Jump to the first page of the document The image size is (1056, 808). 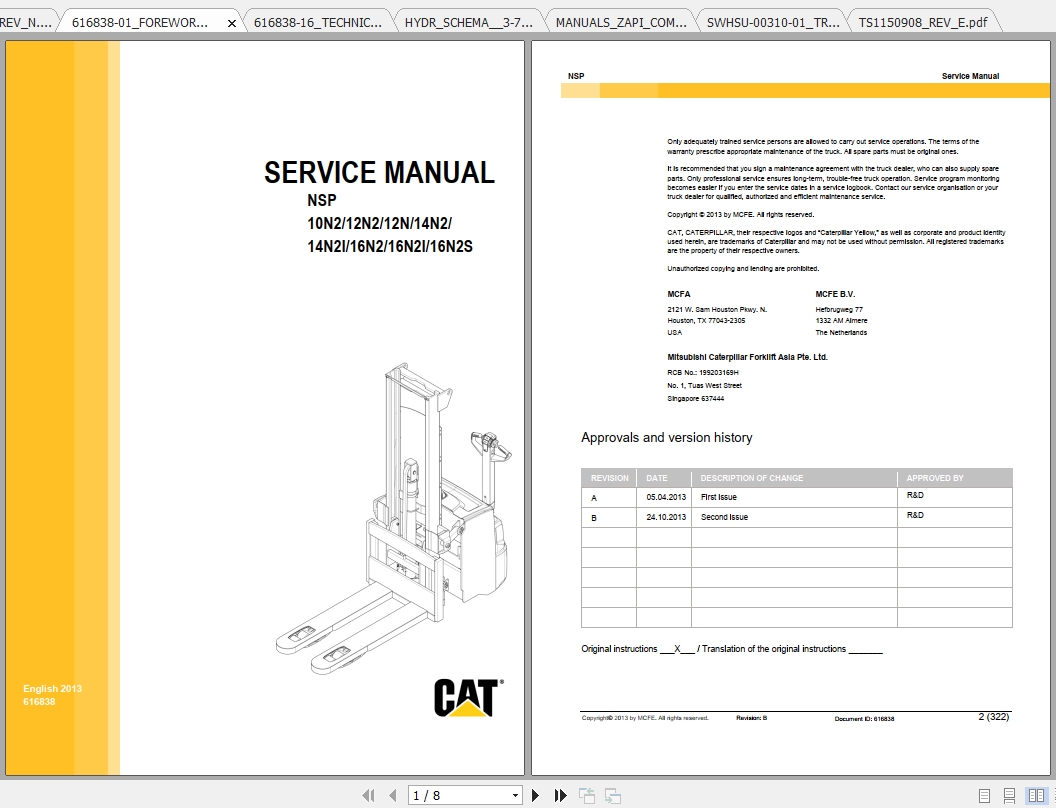point(368,795)
